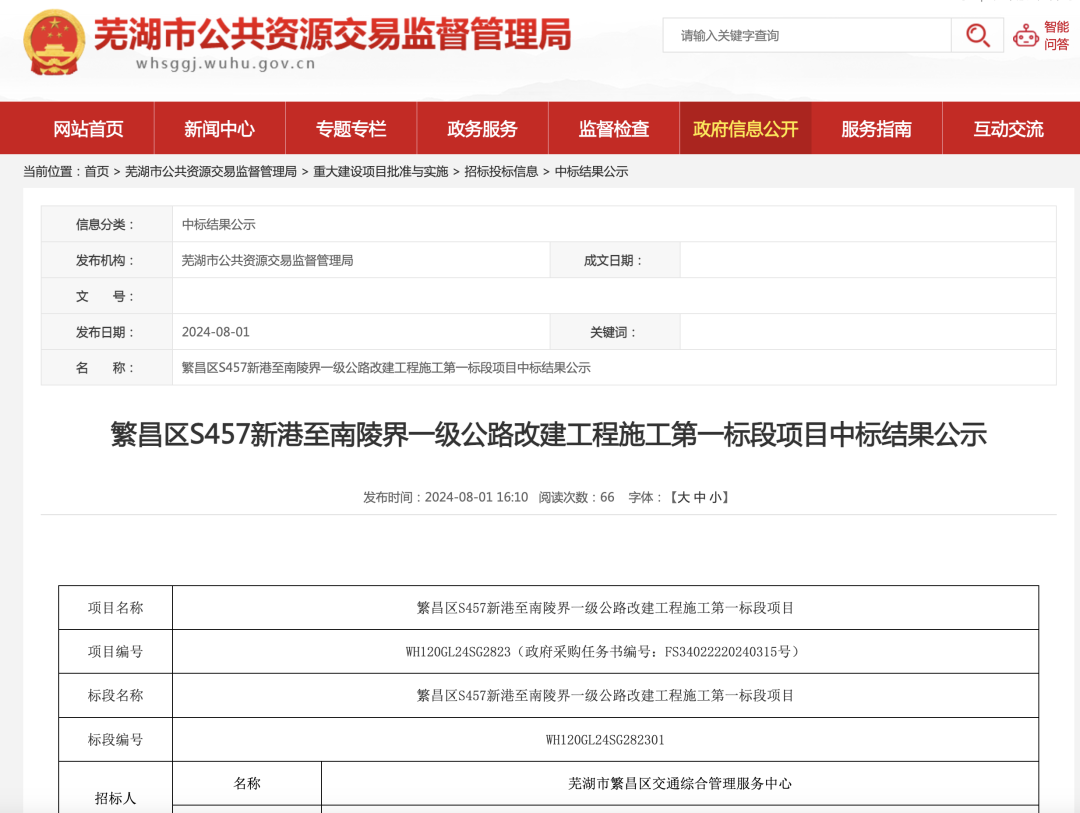Click the 项目编号 row header cell
This screenshot has height=813, width=1080.
(115, 652)
